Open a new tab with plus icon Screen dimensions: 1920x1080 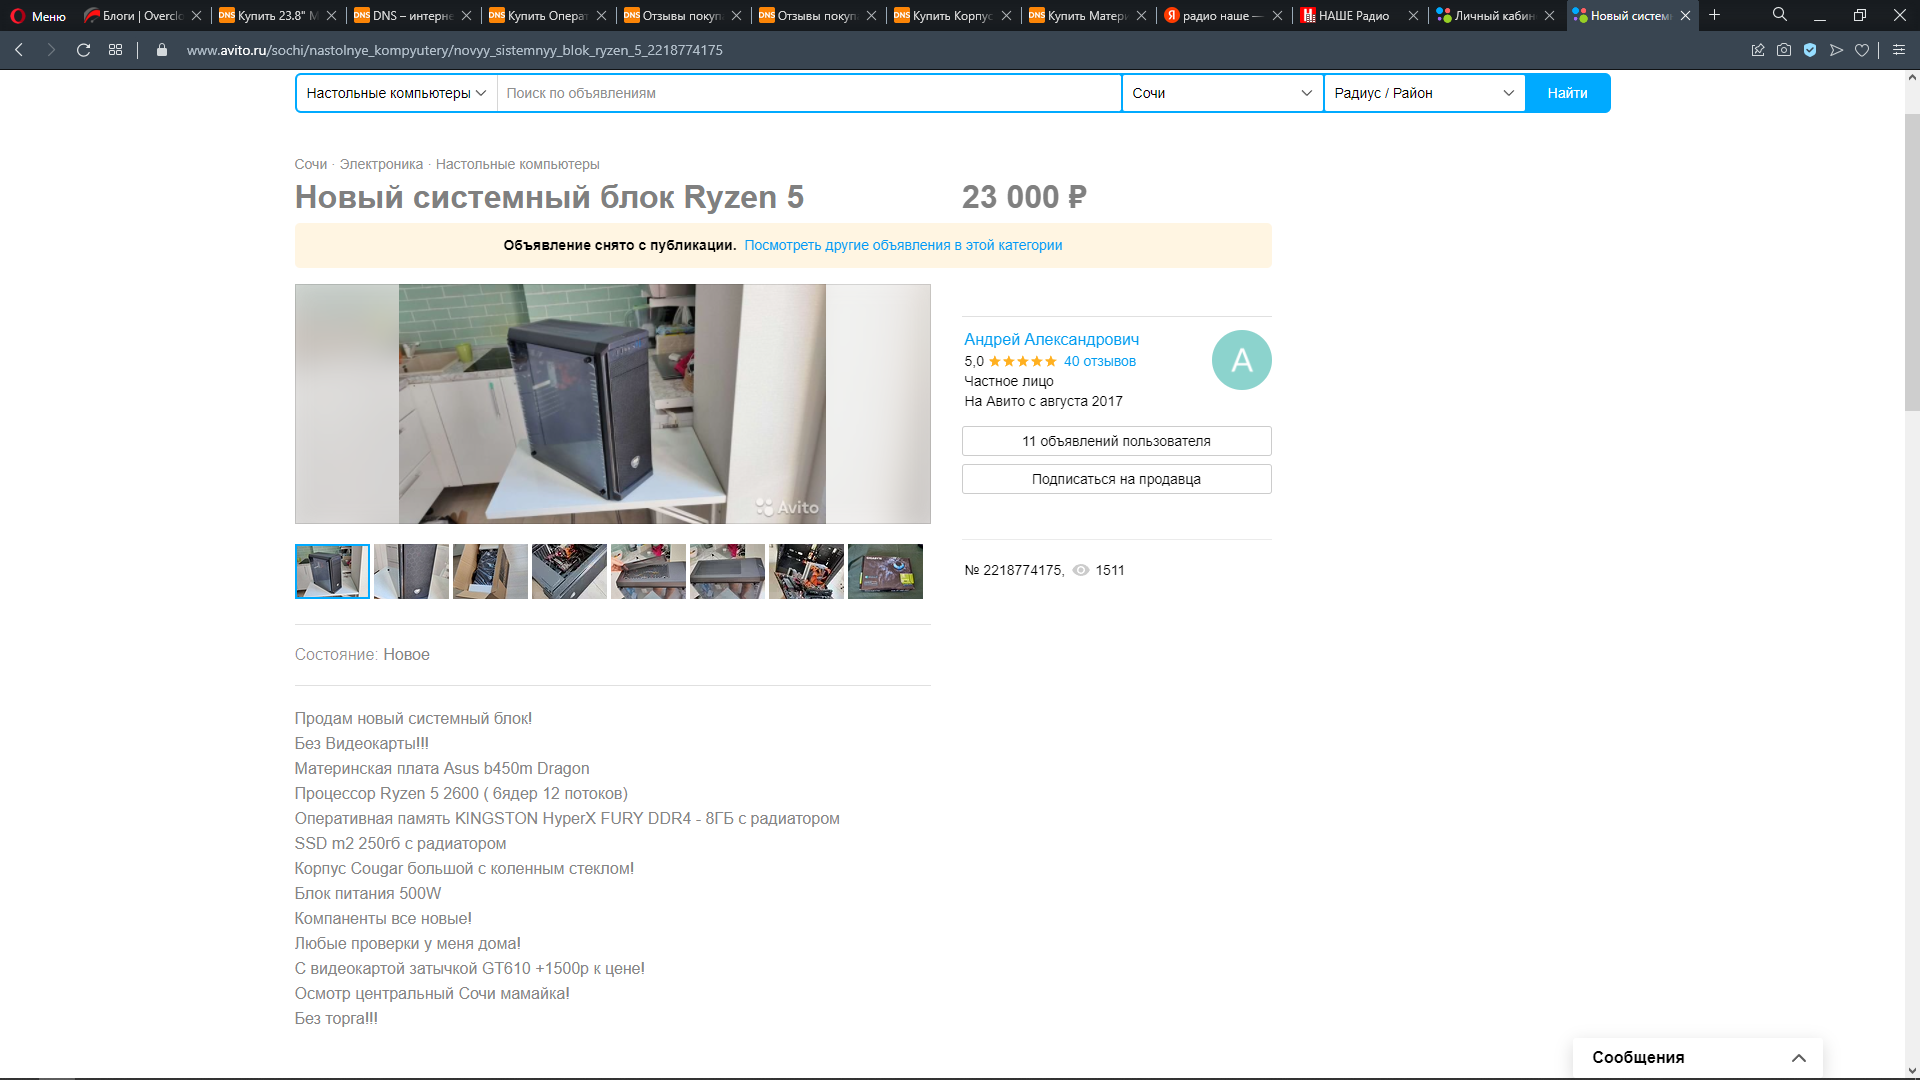pos(1714,15)
